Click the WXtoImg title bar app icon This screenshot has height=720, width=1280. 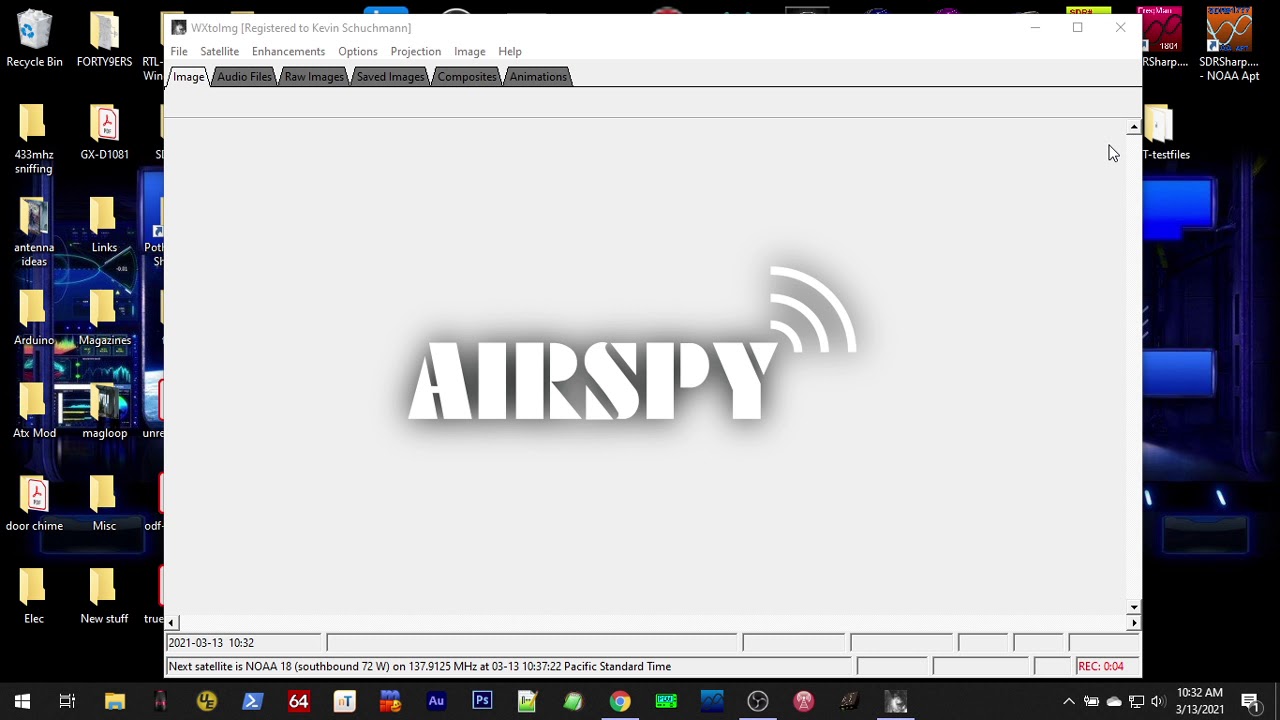click(x=178, y=28)
